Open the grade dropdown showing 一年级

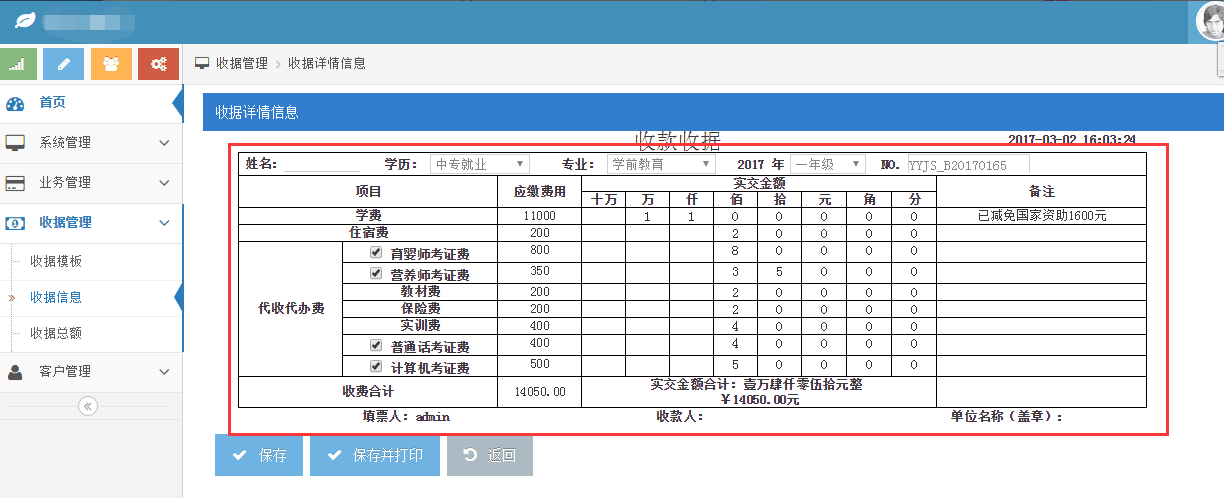(827, 164)
